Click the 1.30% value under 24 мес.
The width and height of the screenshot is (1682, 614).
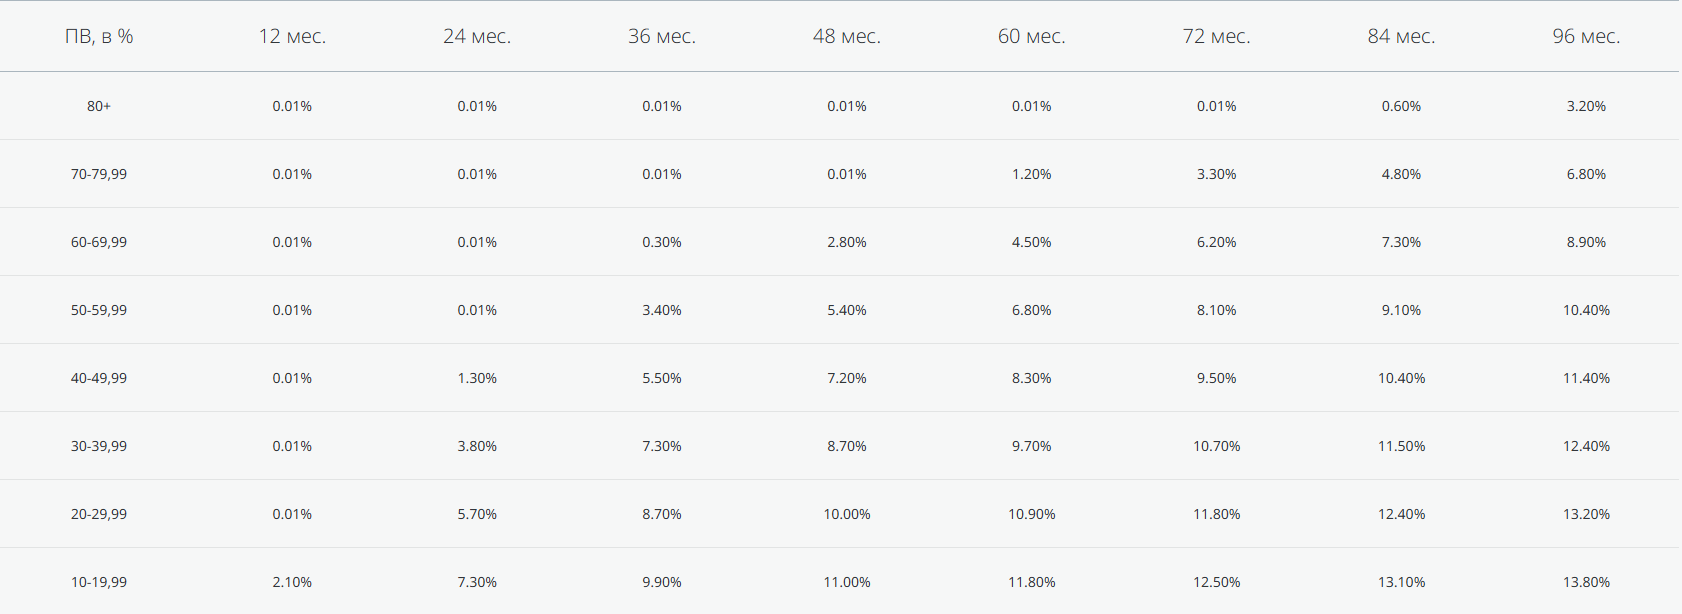click(477, 378)
